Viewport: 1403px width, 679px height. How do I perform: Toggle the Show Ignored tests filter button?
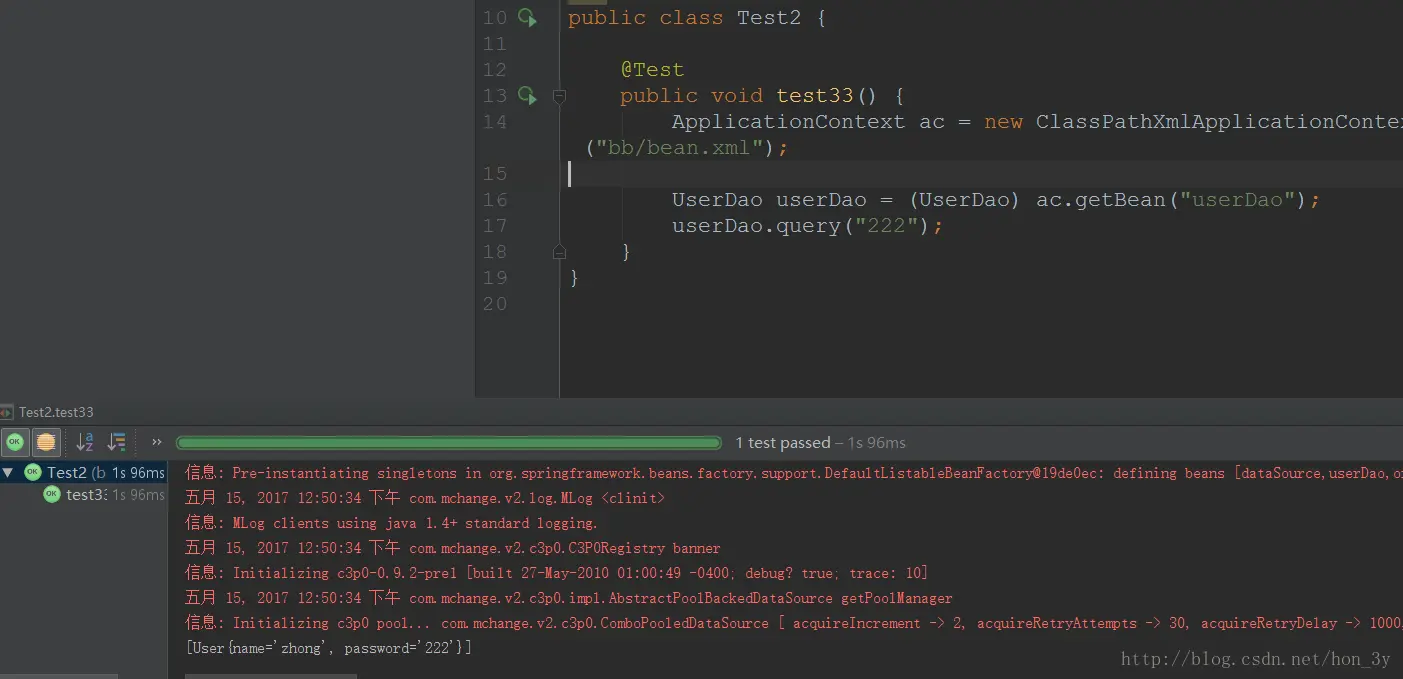(46, 442)
